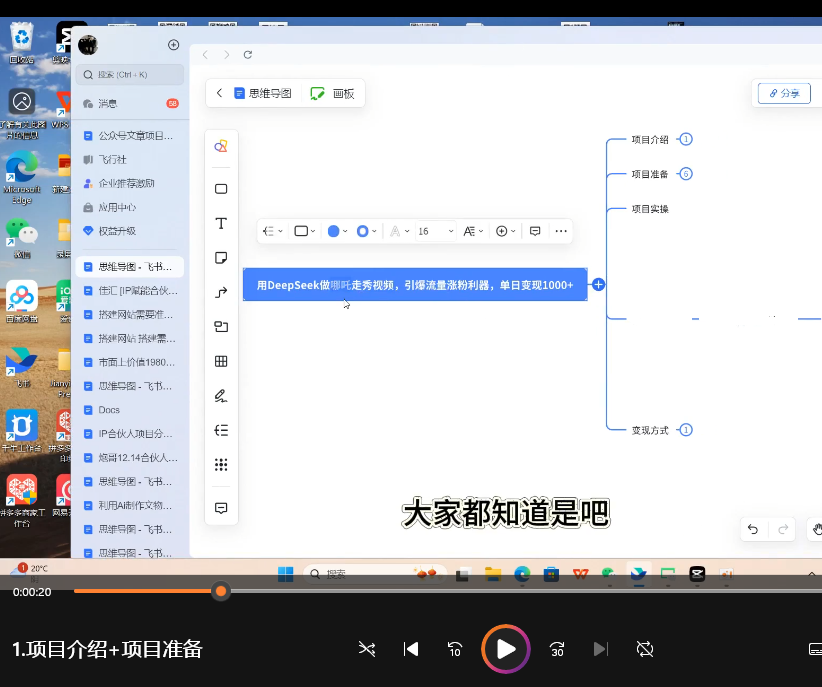822x687 pixels.
Task: Refresh the page with reload icon
Action: click(x=248, y=55)
